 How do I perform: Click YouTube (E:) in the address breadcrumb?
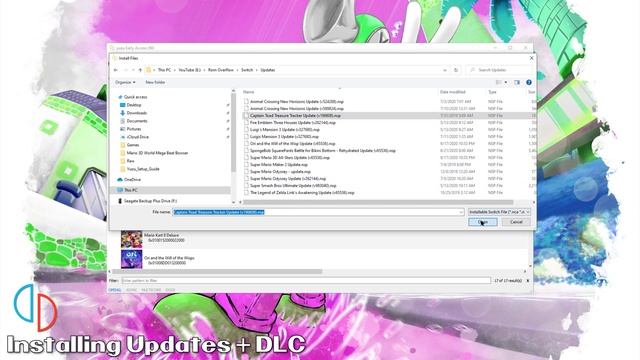pos(189,70)
